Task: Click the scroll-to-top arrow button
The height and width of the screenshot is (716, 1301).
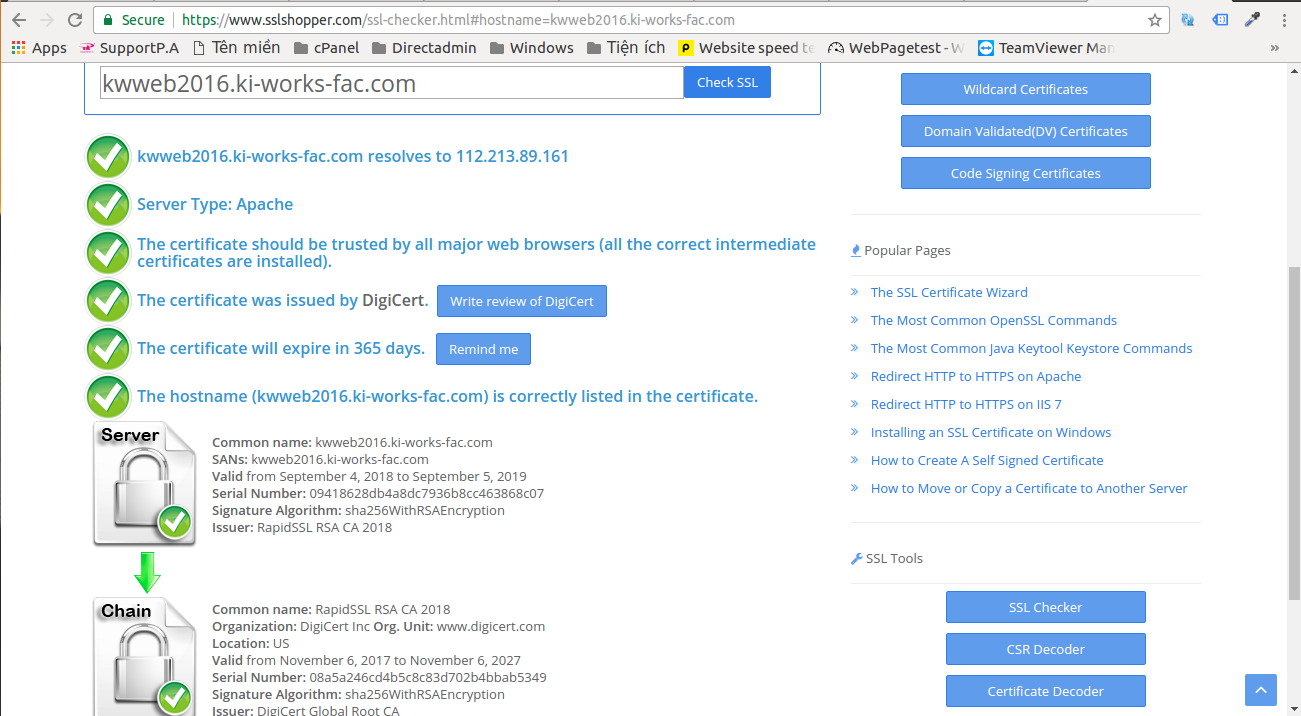Action: click(x=1260, y=690)
